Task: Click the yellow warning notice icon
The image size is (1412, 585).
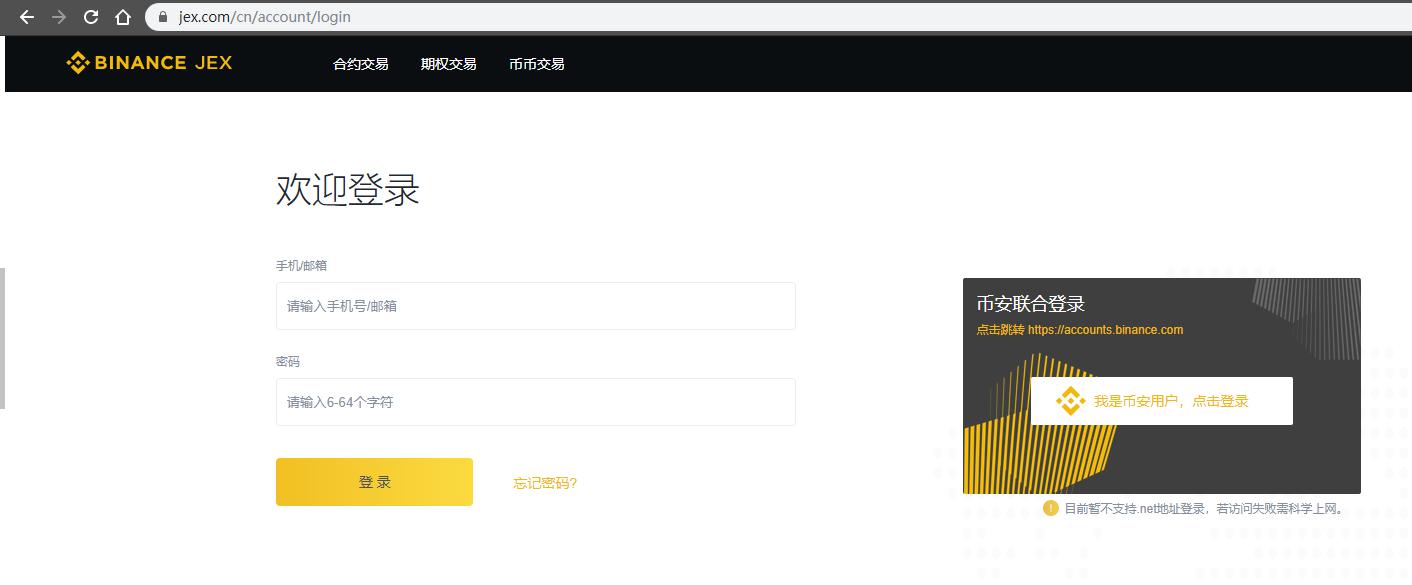Action: [1050, 508]
